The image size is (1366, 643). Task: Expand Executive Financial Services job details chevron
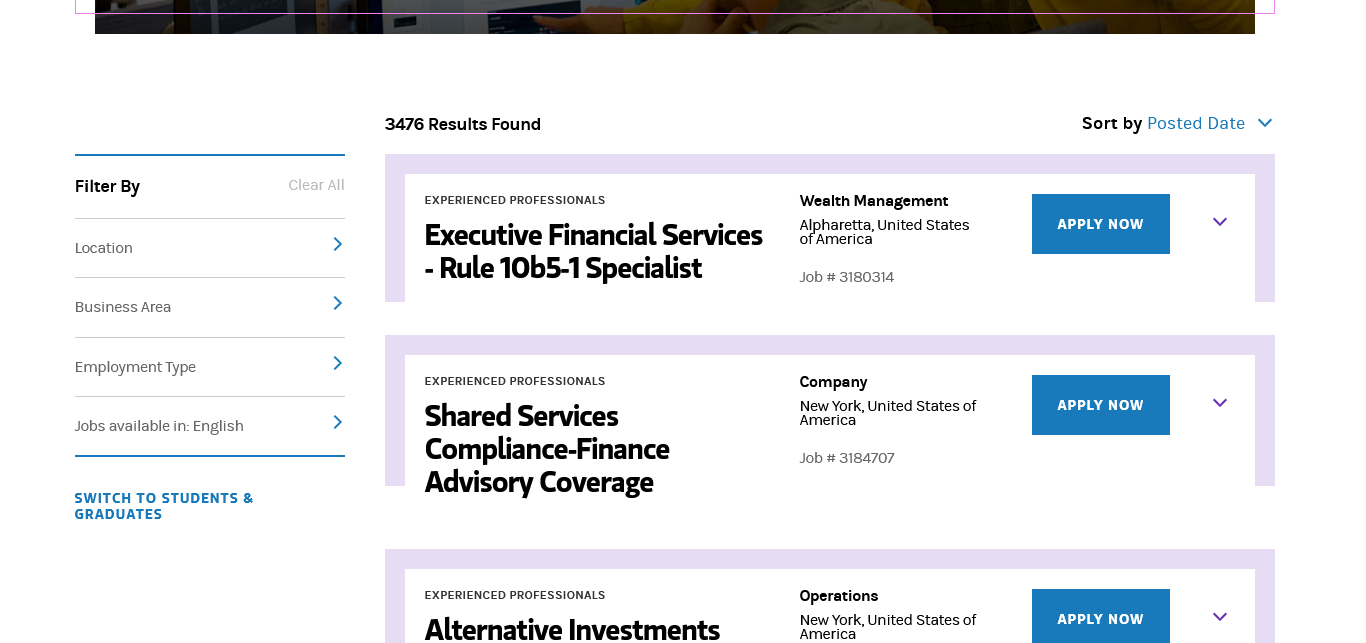(x=1219, y=223)
